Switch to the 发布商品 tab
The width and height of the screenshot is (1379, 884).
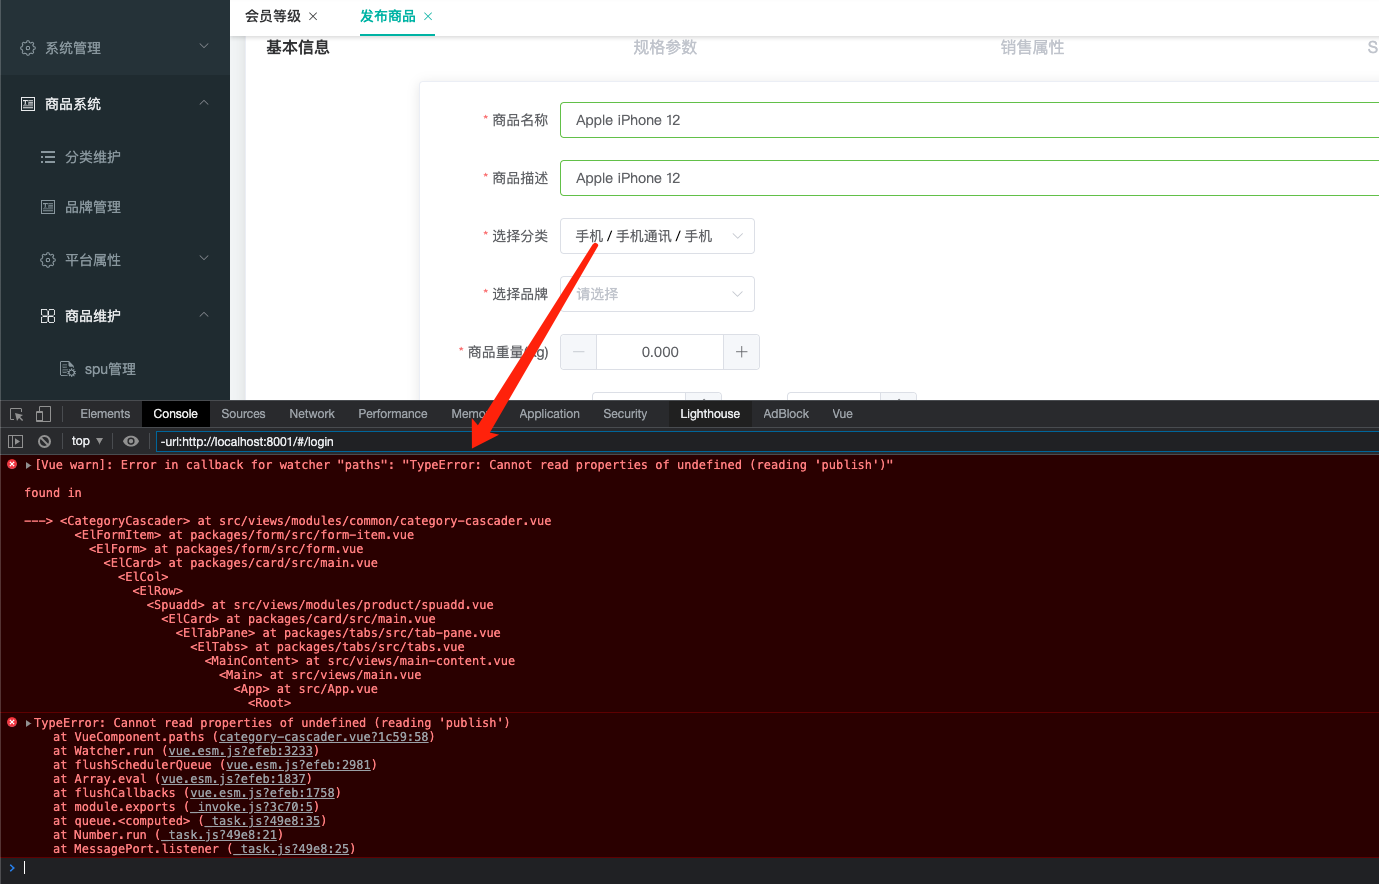click(388, 16)
